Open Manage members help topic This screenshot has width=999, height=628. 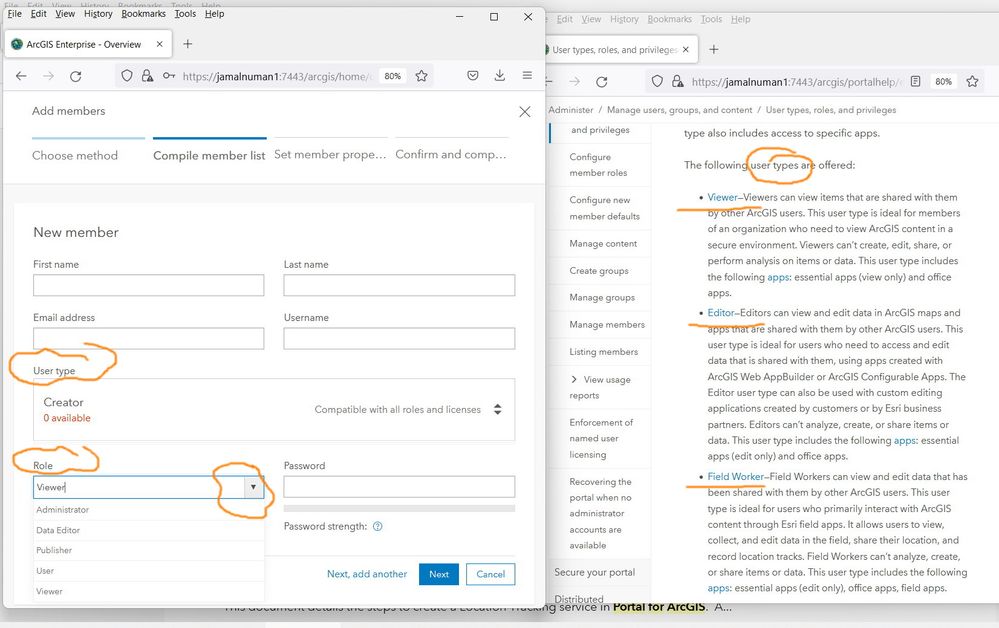coord(607,324)
